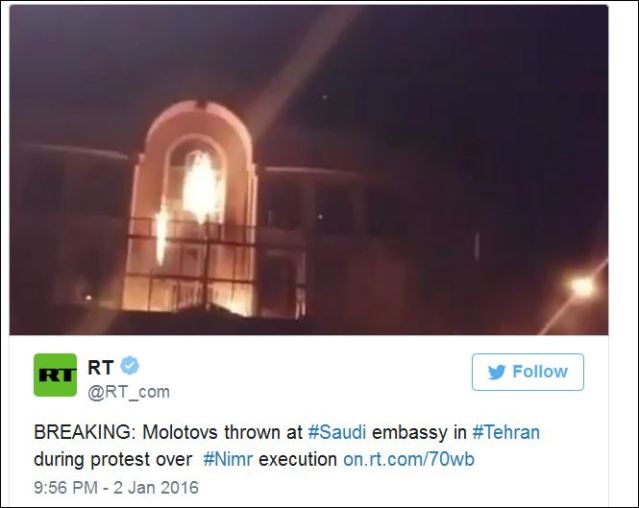639x508 pixels.
Task: Open the RT display name
Action: [100, 367]
